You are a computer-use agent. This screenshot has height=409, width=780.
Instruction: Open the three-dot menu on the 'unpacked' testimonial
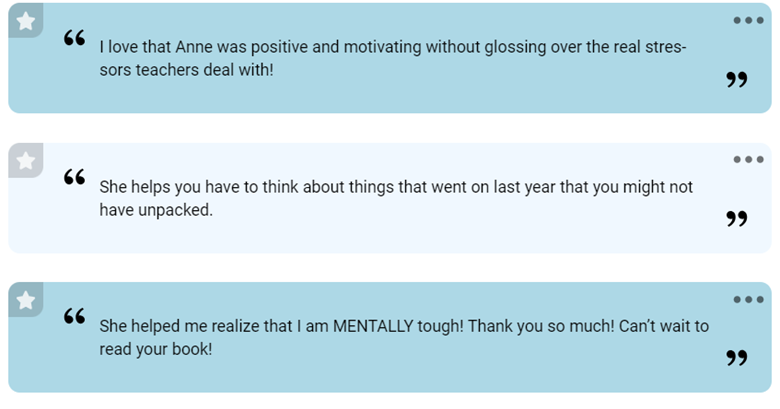tap(748, 160)
